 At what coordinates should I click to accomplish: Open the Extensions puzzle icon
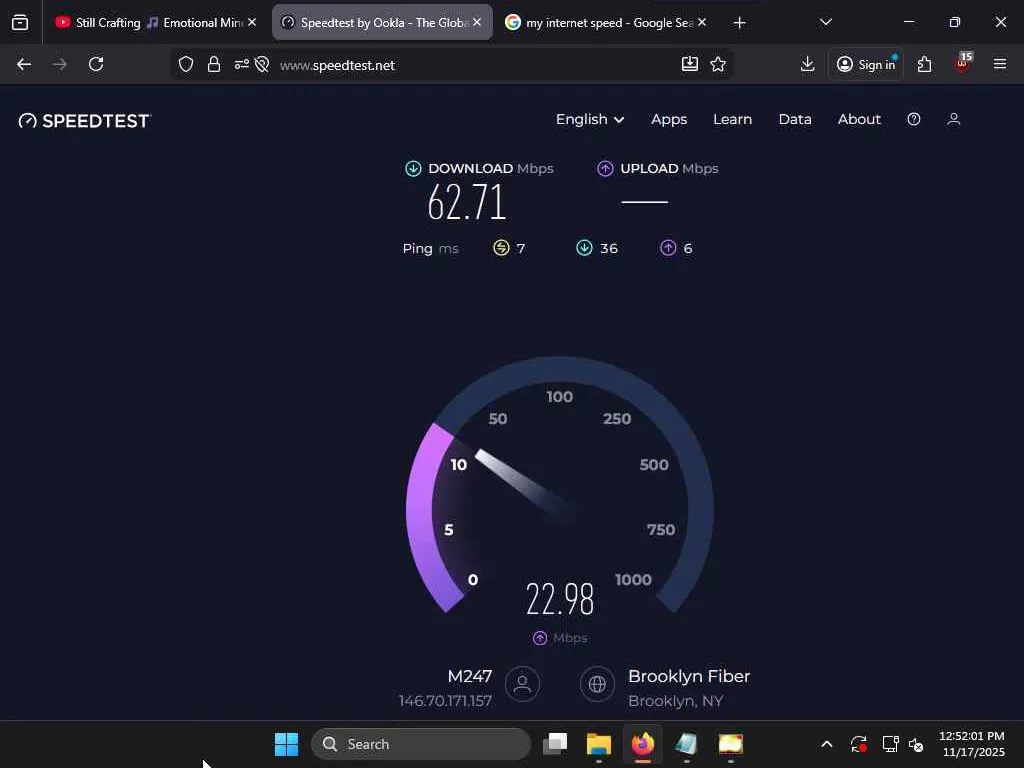click(924, 64)
